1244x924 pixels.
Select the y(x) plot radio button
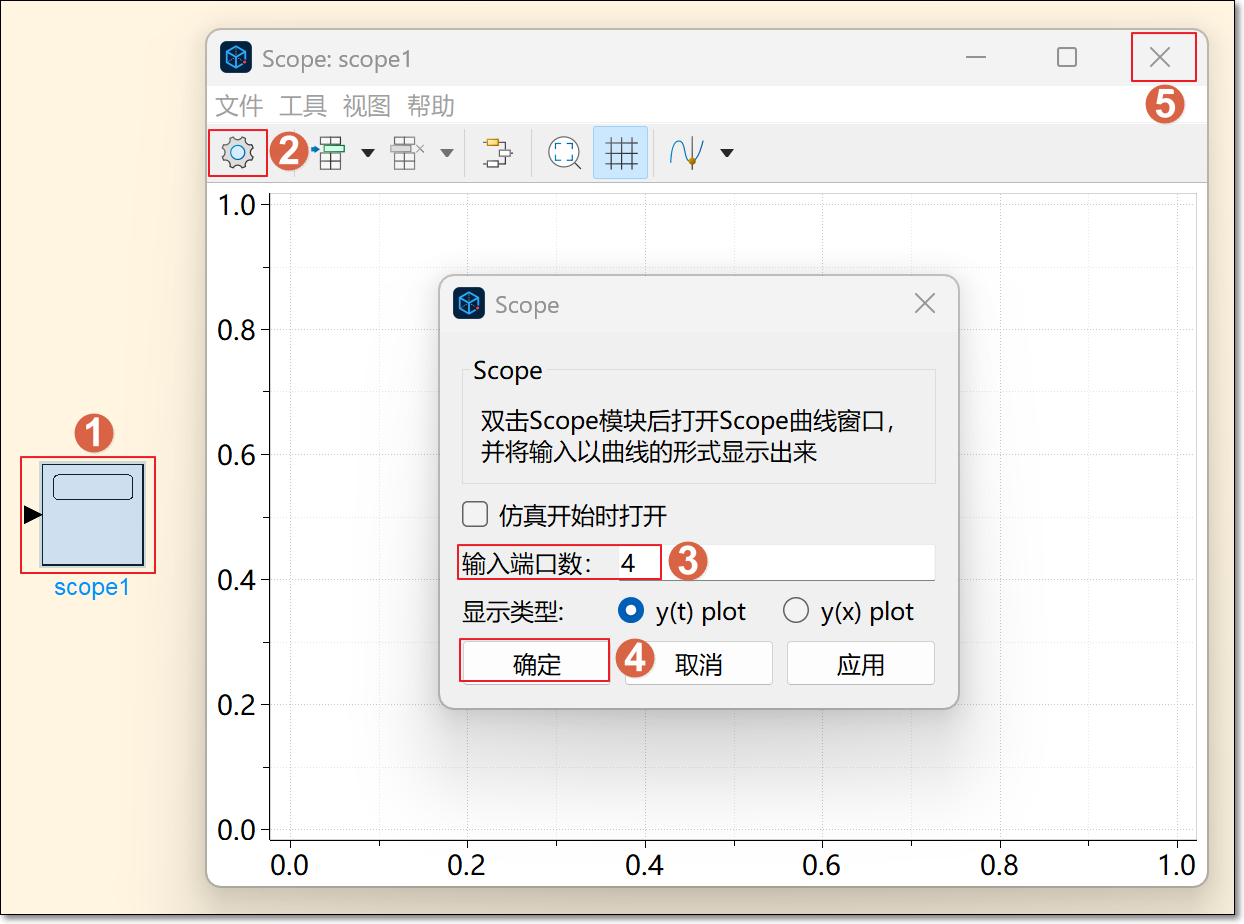click(796, 610)
